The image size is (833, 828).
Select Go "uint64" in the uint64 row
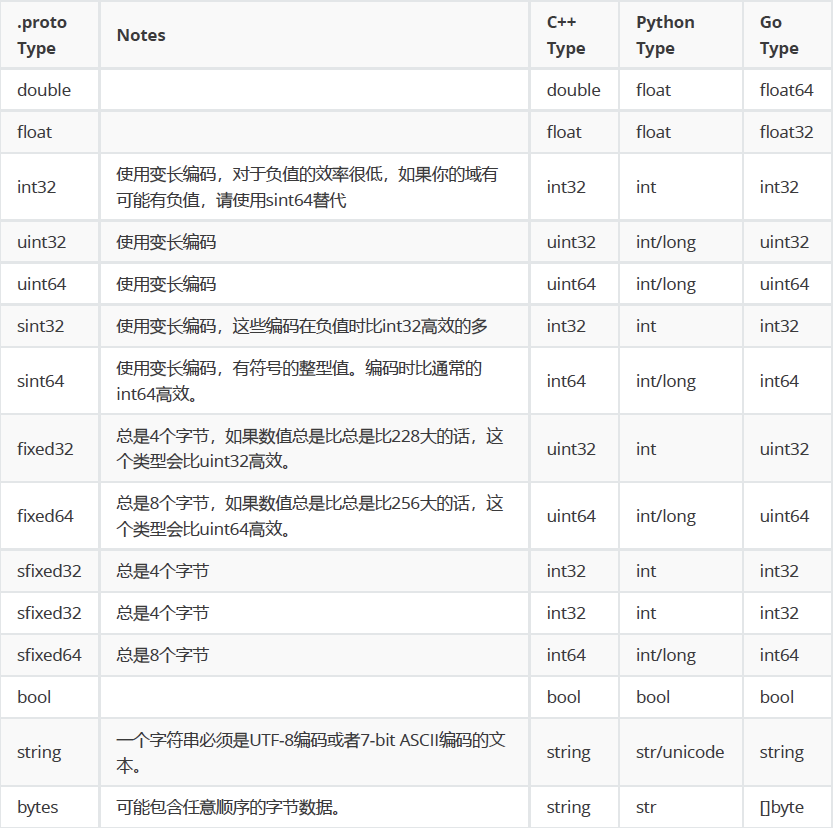[784, 284]
